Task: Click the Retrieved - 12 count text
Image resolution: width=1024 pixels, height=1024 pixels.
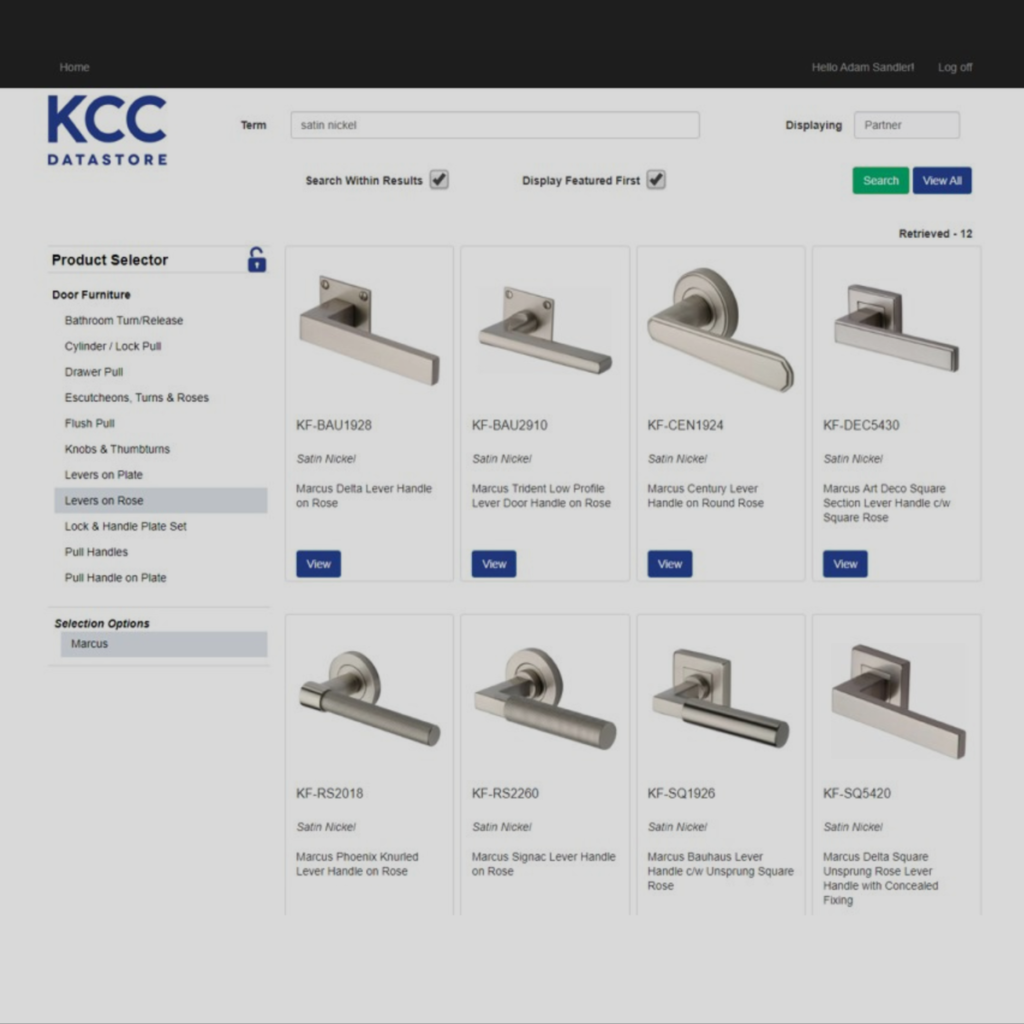Action: [935, 234]
